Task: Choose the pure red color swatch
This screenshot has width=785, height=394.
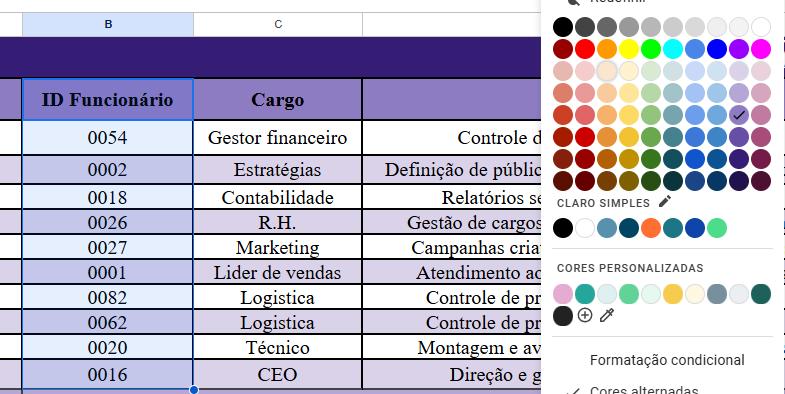Action: (x=585, y=49)
